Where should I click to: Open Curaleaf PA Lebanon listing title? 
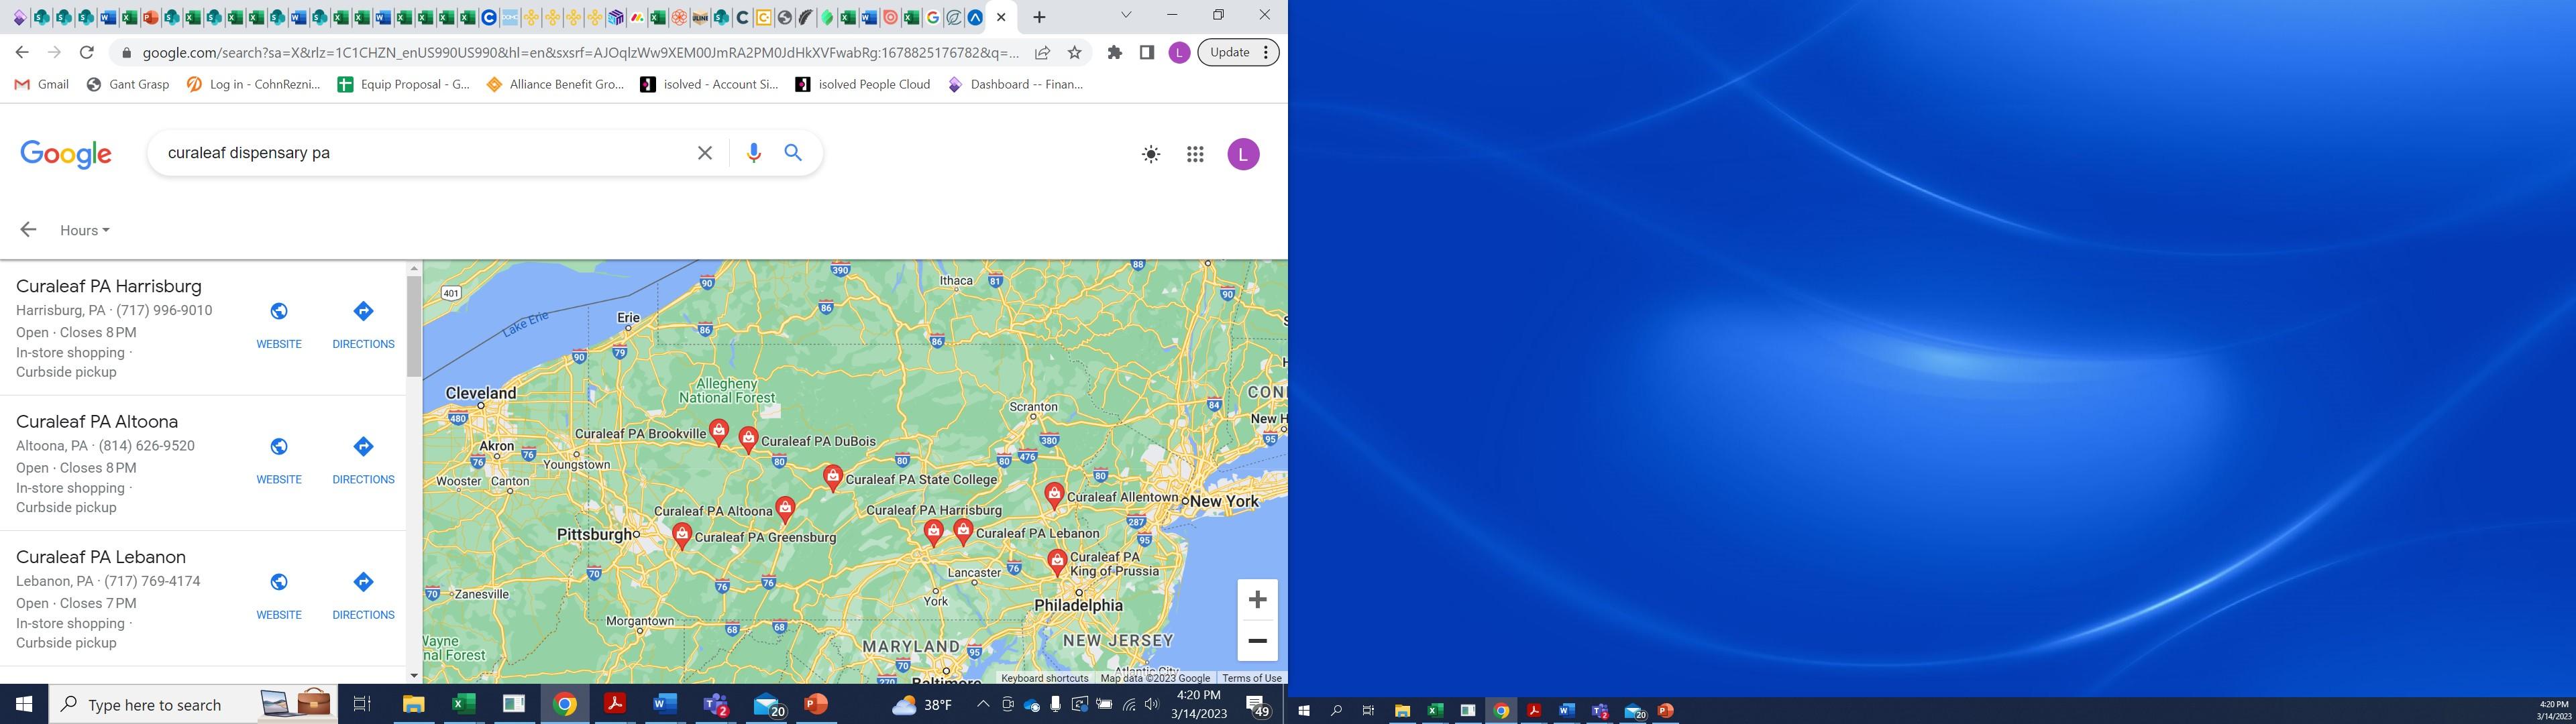click(x=101, y=557)
